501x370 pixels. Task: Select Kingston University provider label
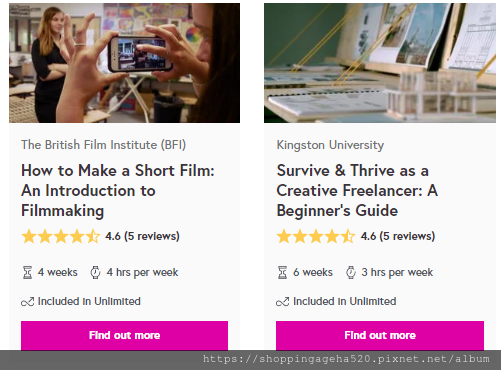[330, 145]
